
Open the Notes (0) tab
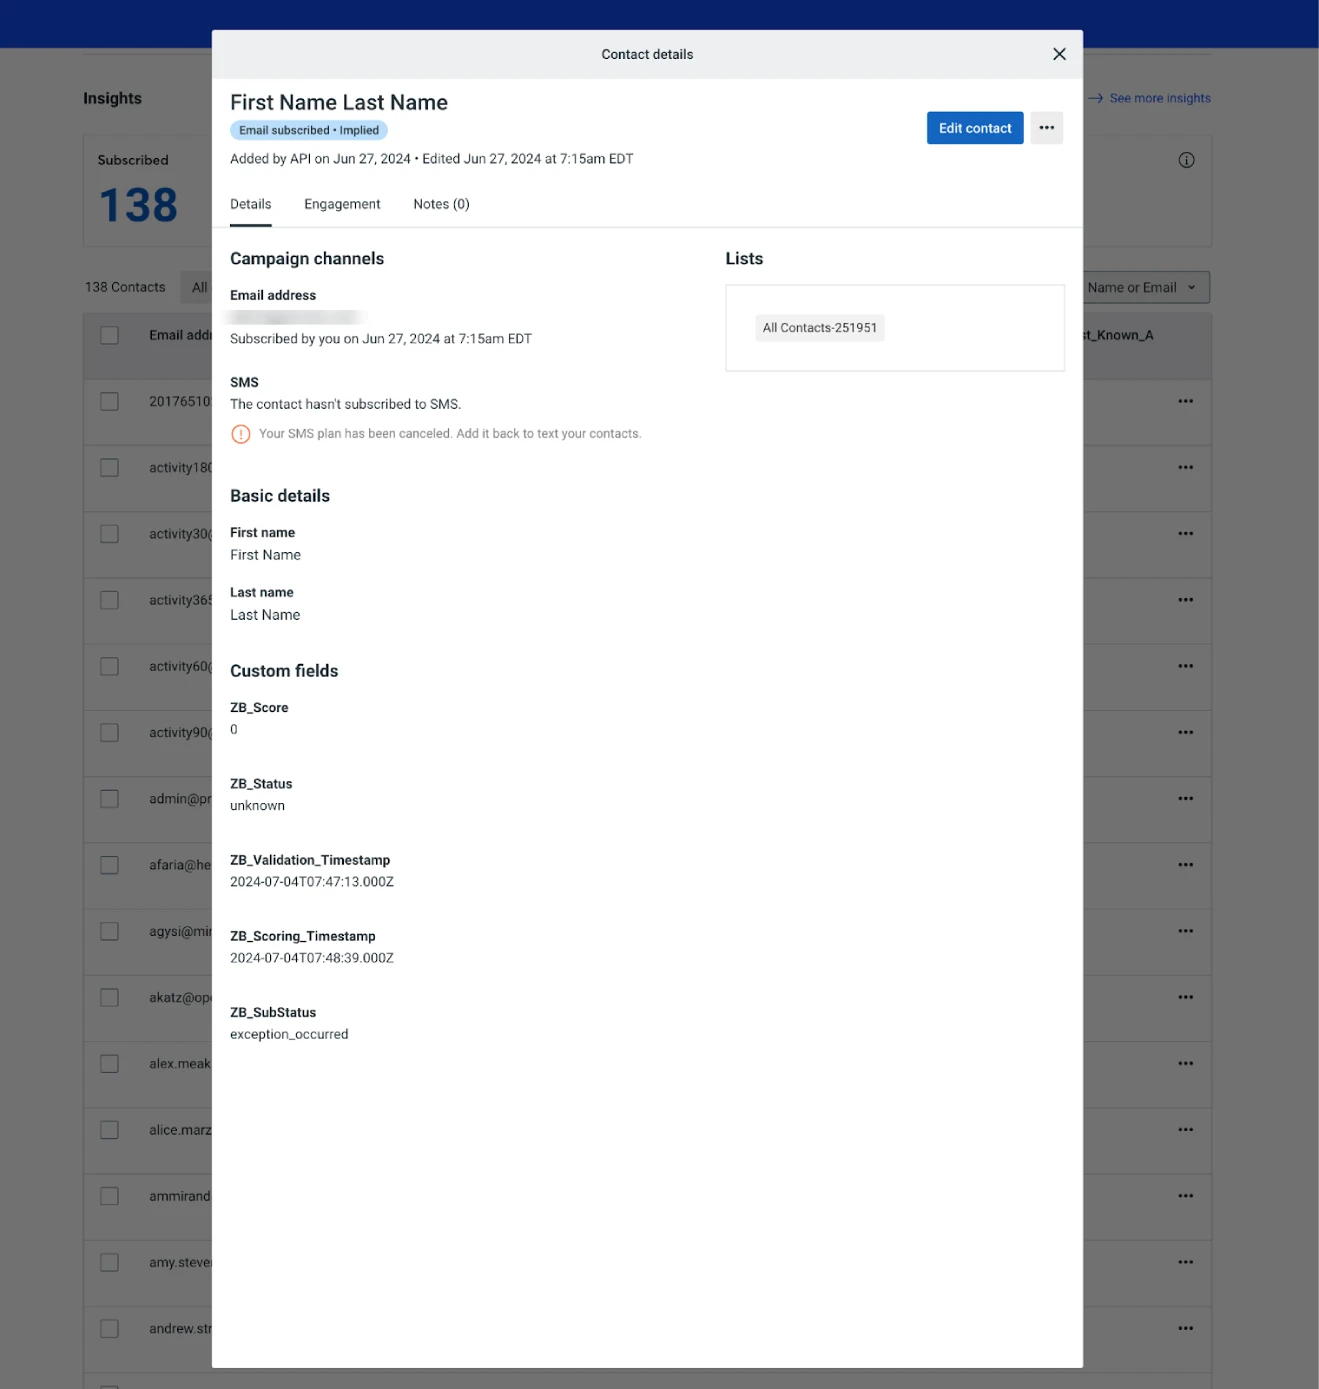pos(440,203)
